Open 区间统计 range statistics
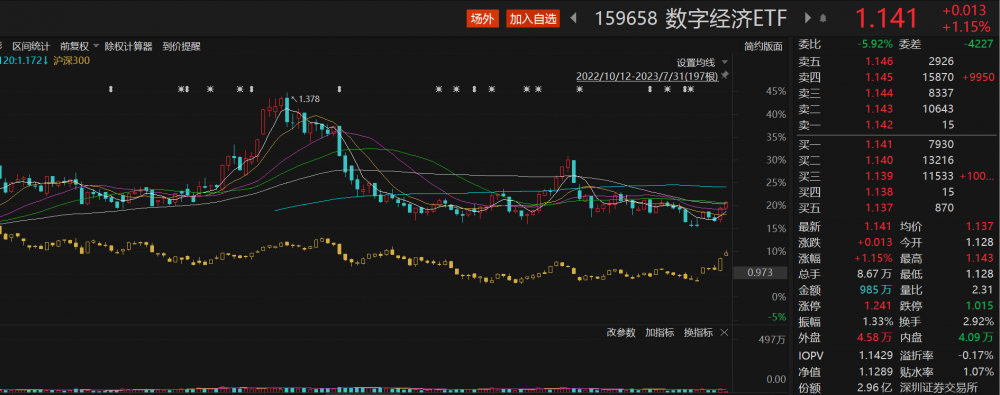Image resolution: width=1000 pixels, height=395 pixels. pyautogui.click(x=31, y=46)
